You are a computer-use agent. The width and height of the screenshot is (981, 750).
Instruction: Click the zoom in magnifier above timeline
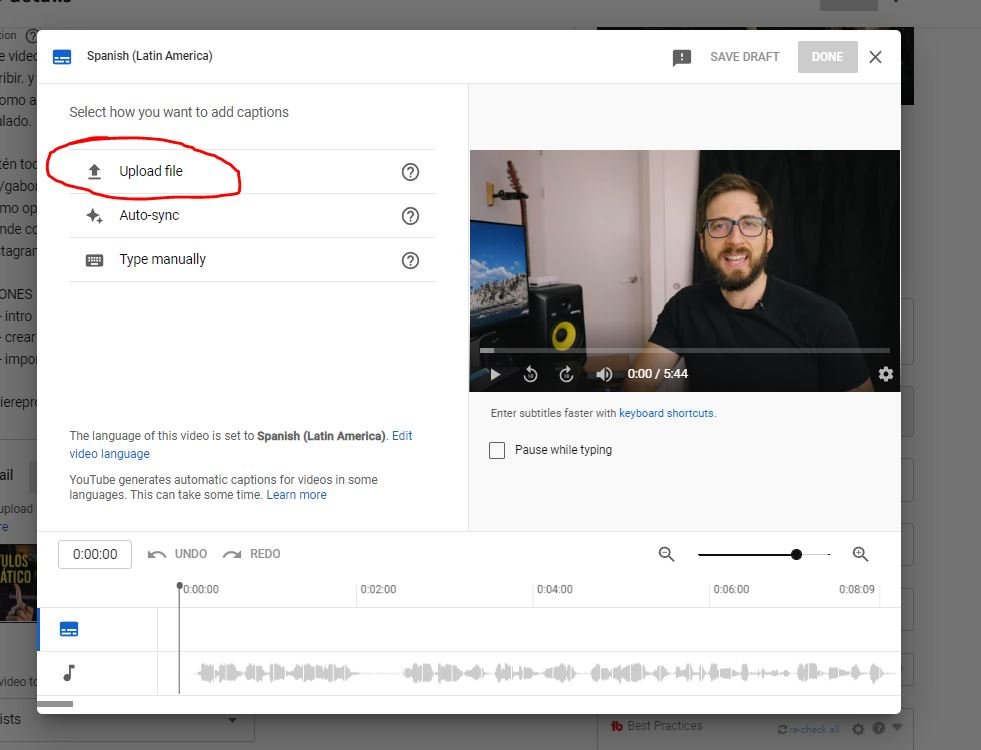860,553
